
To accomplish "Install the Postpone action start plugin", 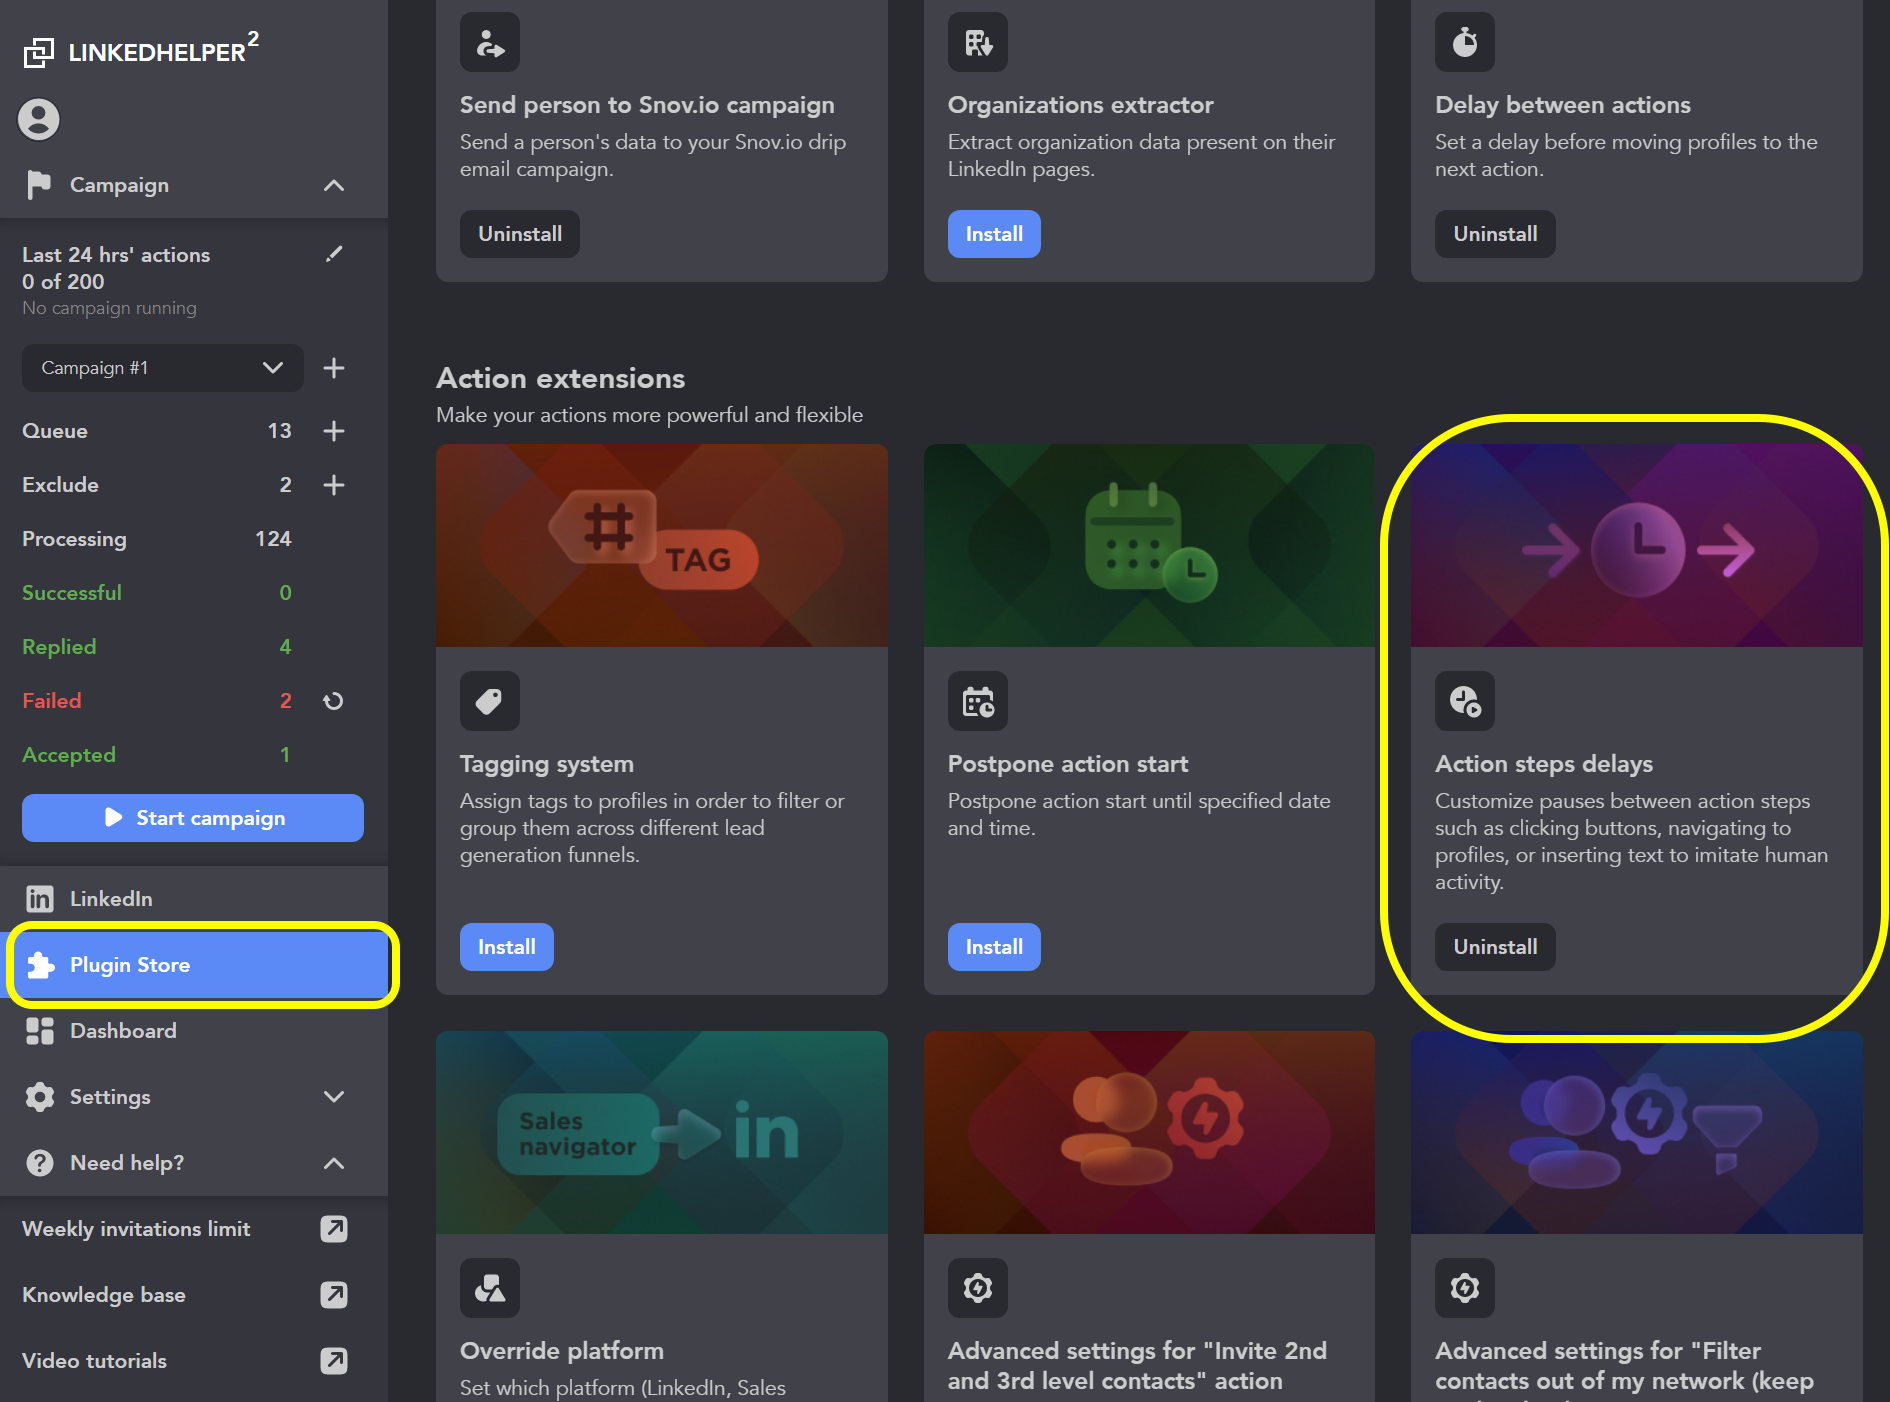I will [x=994, y=947].
